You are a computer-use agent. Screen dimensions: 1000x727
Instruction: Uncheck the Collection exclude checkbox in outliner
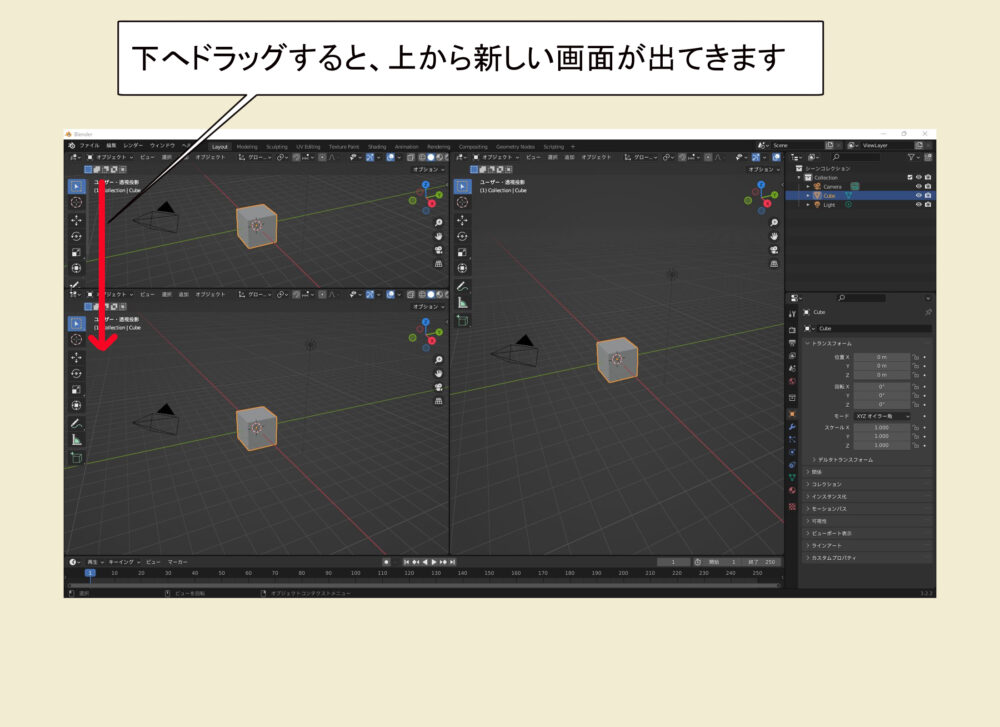(x=909, y=177)
